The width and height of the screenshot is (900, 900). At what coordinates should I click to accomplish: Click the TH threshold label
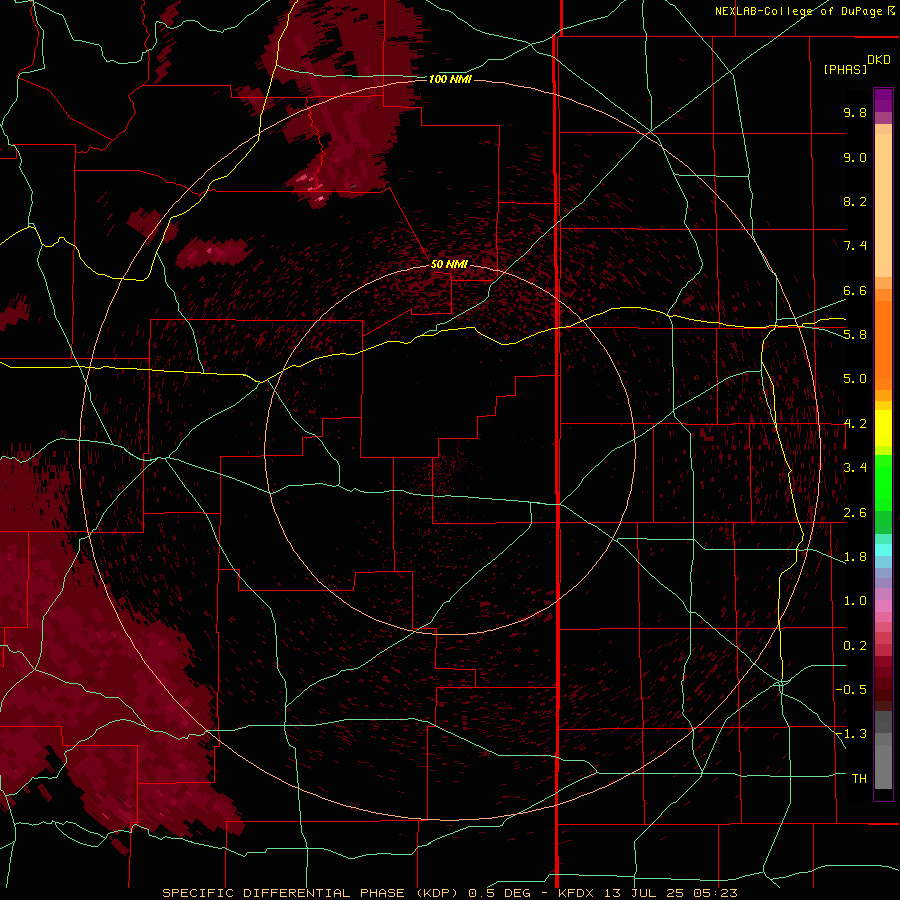859,779
